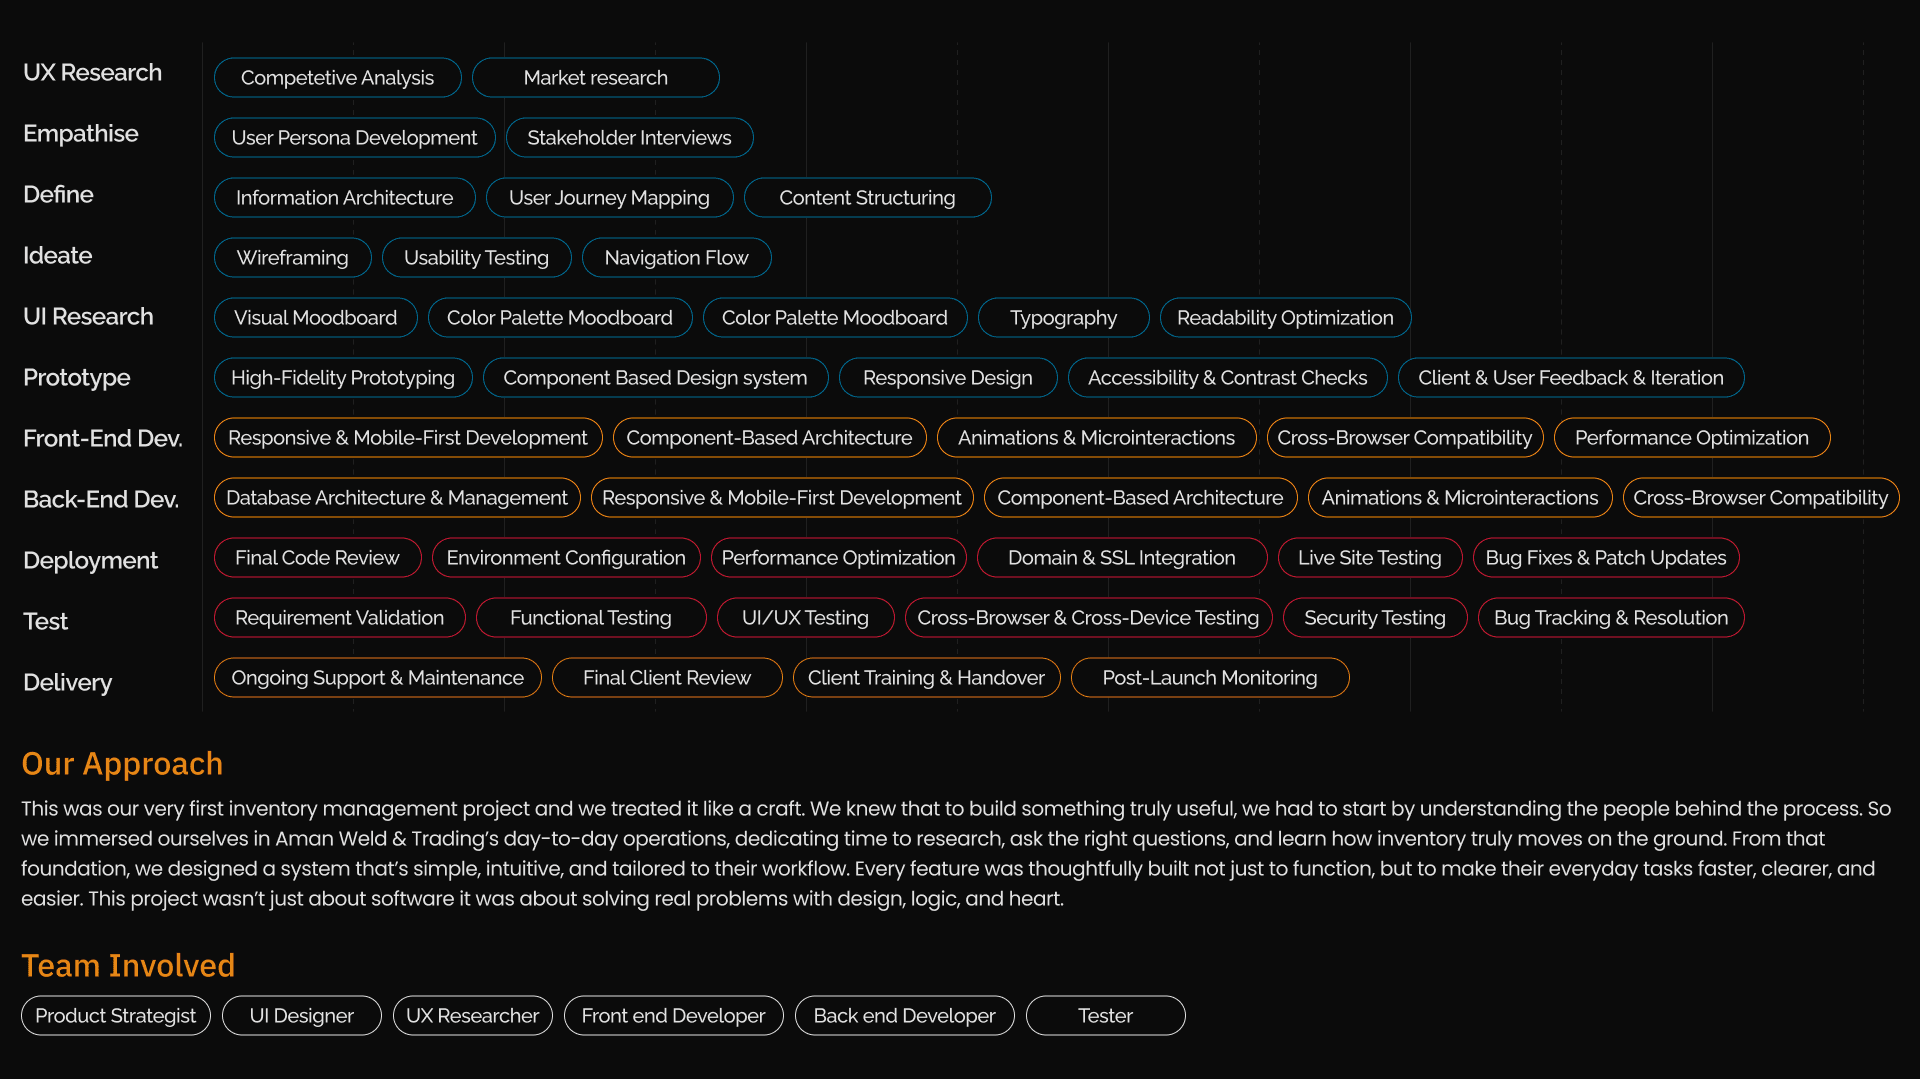Click the Tester team pill
Screen dimensions: 1920x1079
pyautogui.click(x=1105, y=1016)
